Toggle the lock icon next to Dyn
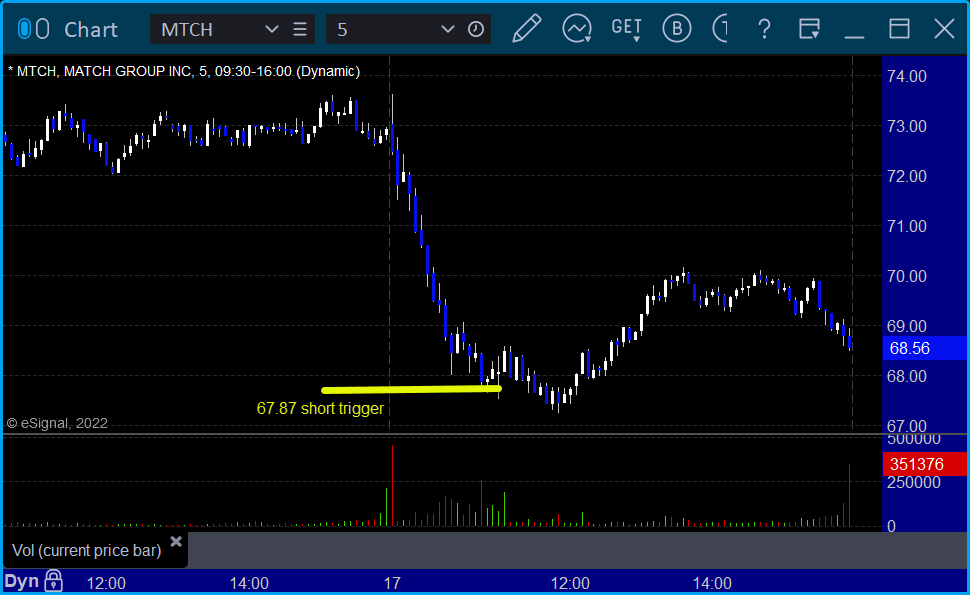Image resolution: width=970 pixels, height=595 pixels. click(x=54, y=581)
